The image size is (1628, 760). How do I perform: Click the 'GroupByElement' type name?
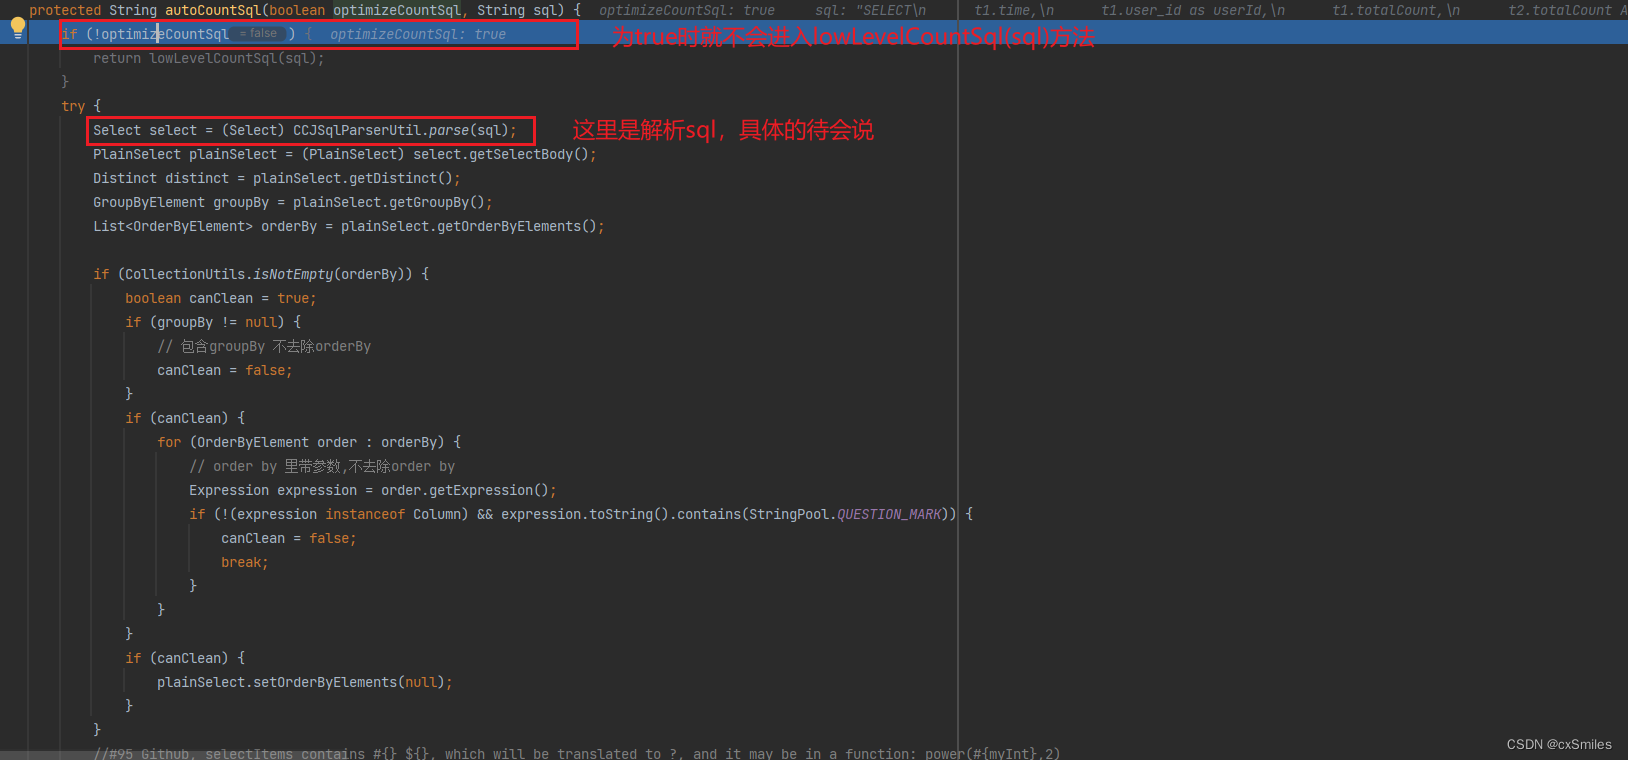coord(149,202)
